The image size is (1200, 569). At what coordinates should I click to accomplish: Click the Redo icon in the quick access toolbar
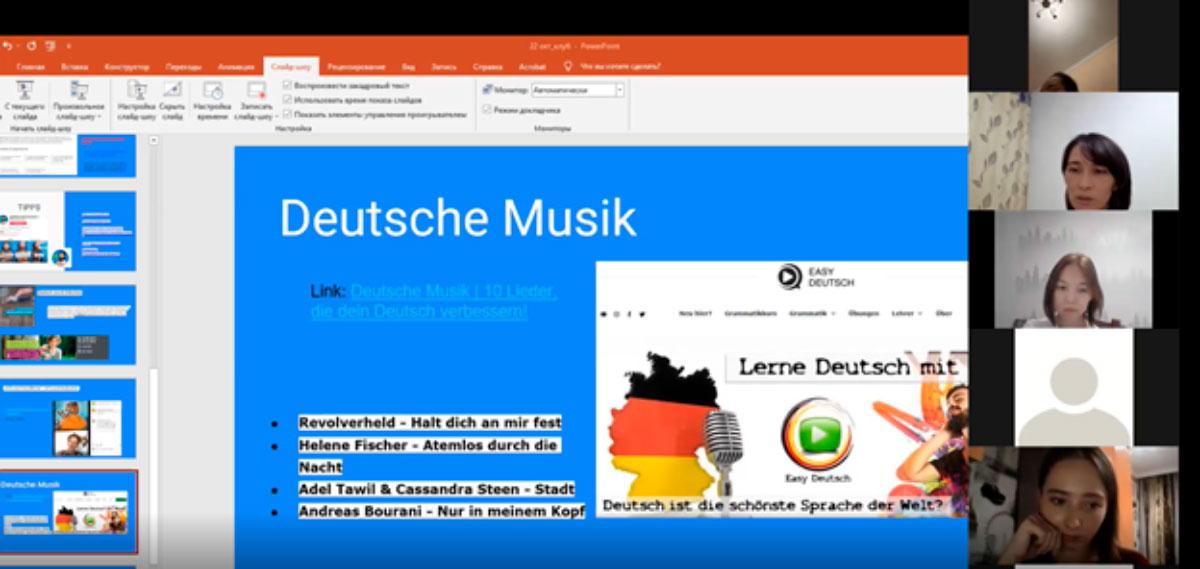click(32, 46)
